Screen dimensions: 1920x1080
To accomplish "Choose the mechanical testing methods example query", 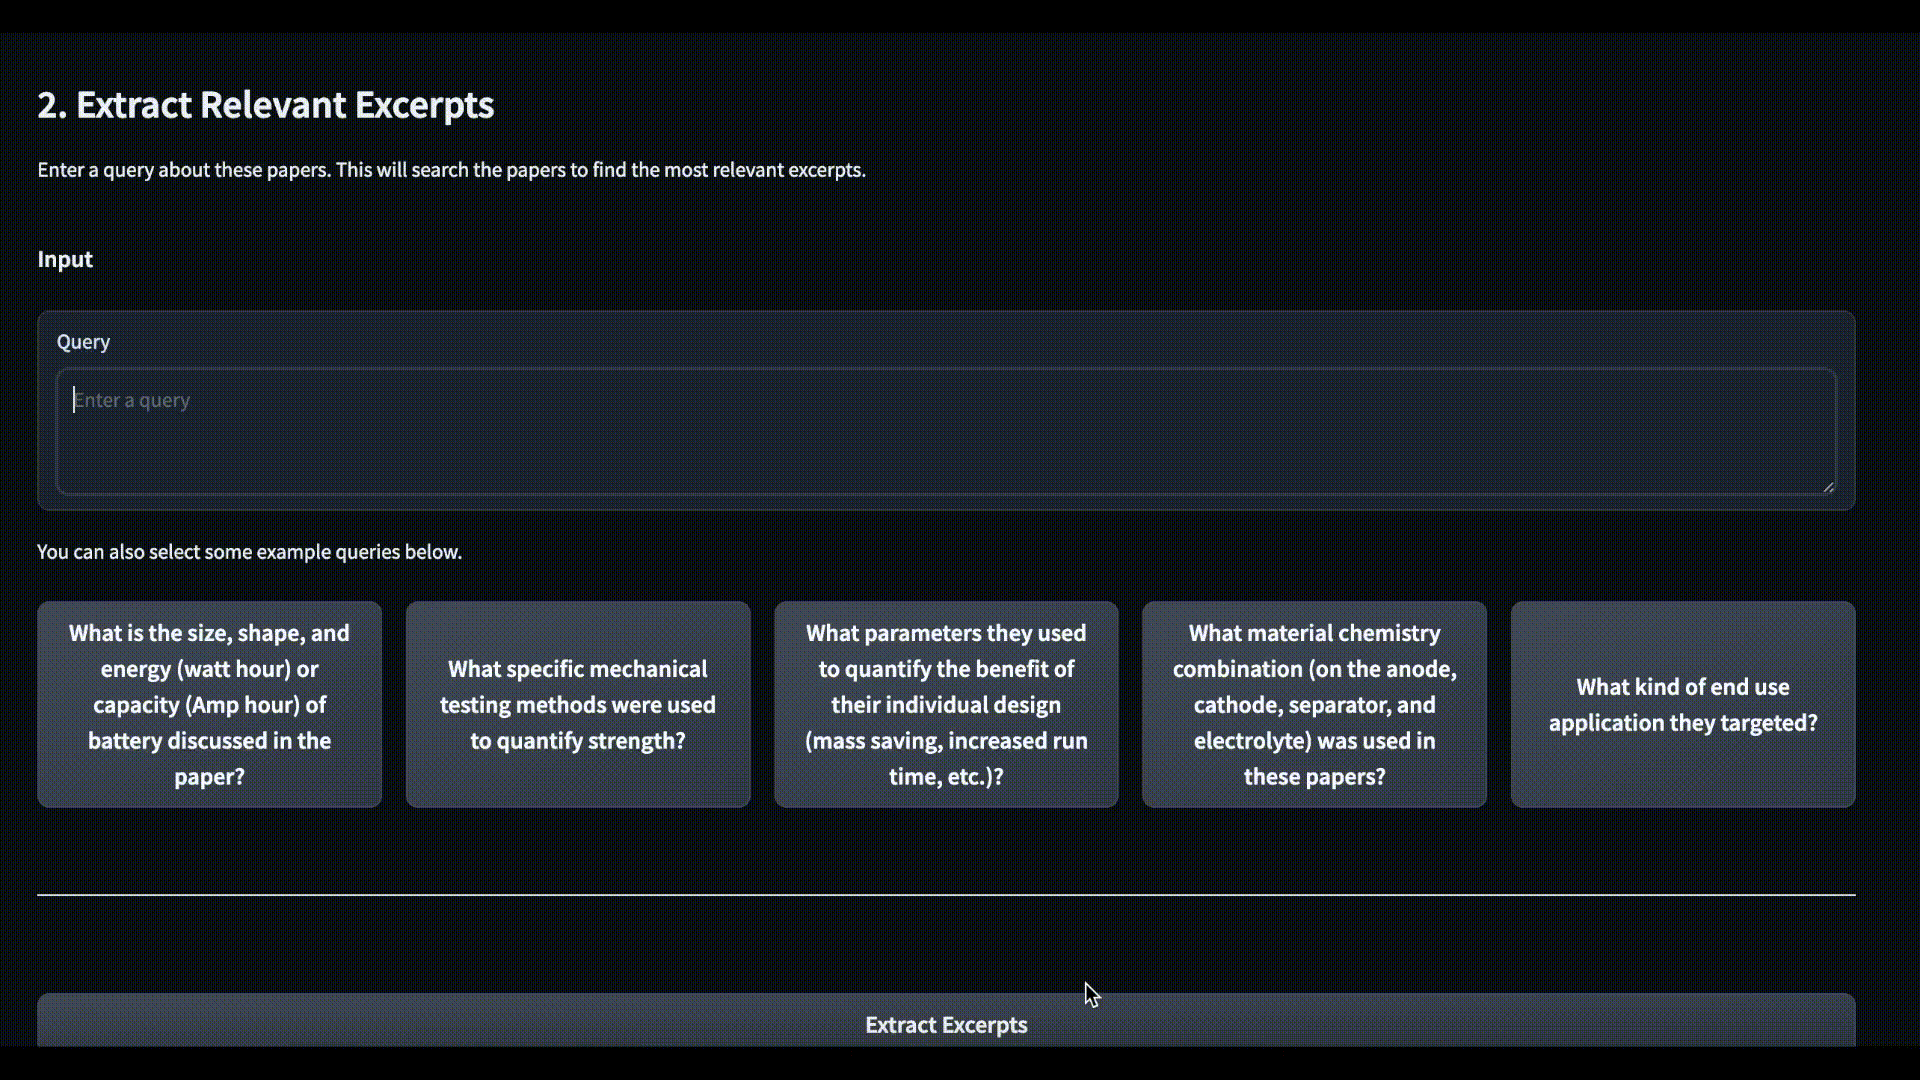I will pyautogui.click(x=577, y=704).
